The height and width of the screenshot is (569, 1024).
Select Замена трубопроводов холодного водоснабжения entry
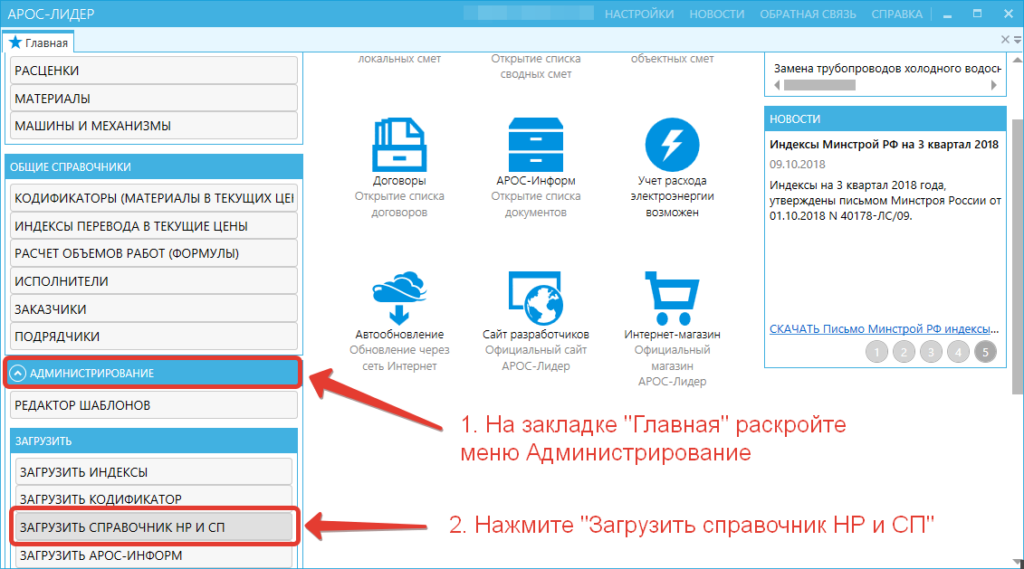click(x=887, y=68)
